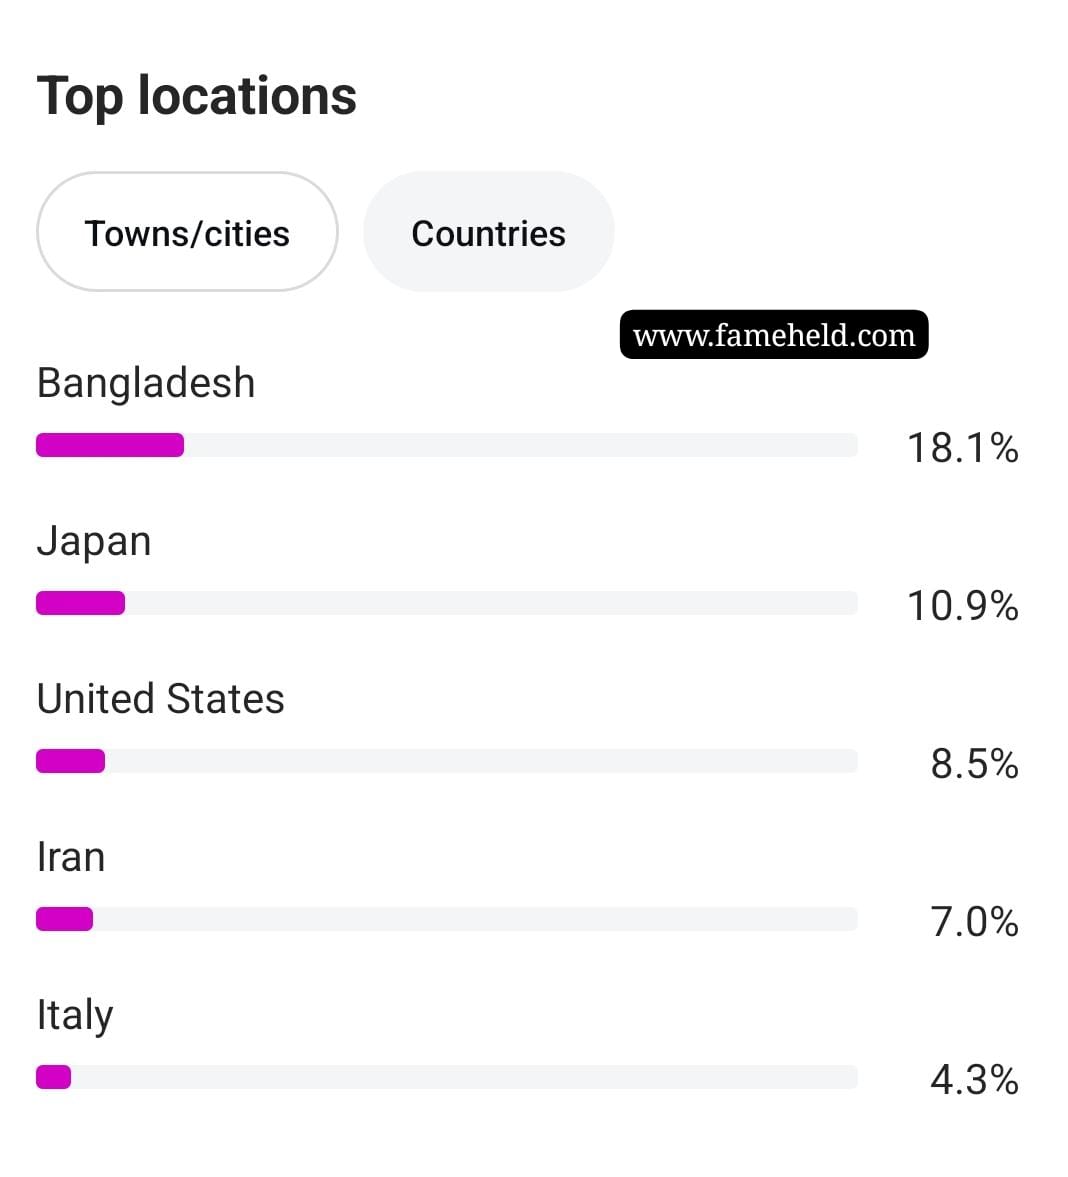Click the 10.9% value for Japan

tap(963, 606)
